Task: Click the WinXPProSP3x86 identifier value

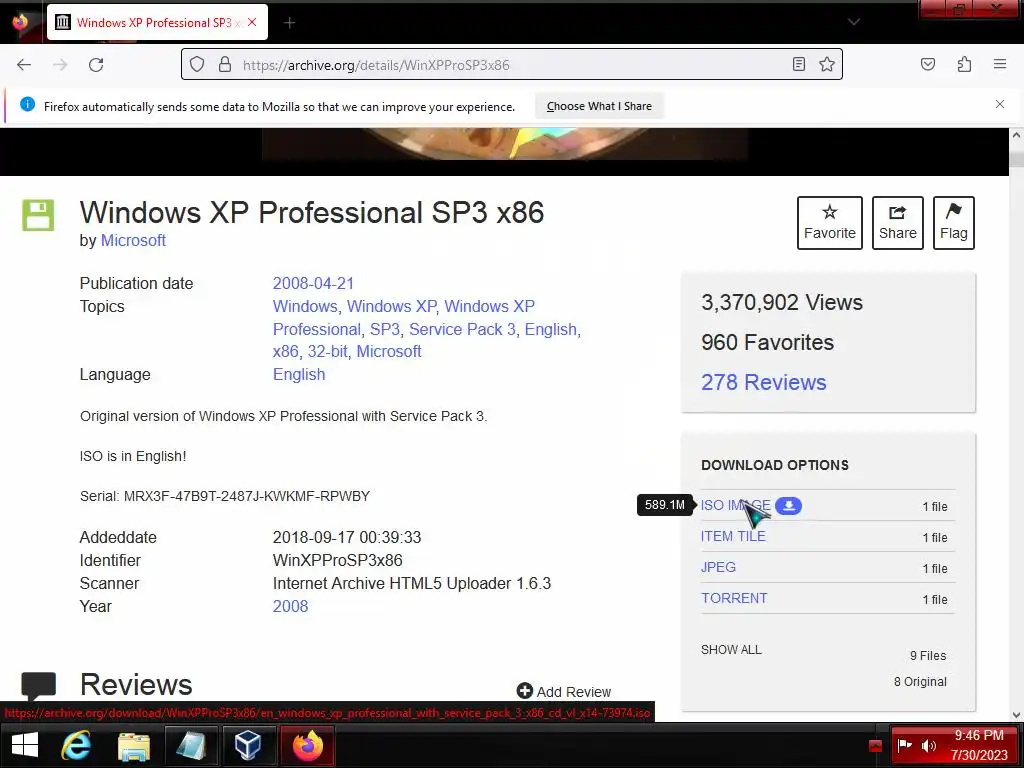Action: [x=337, y=560]
